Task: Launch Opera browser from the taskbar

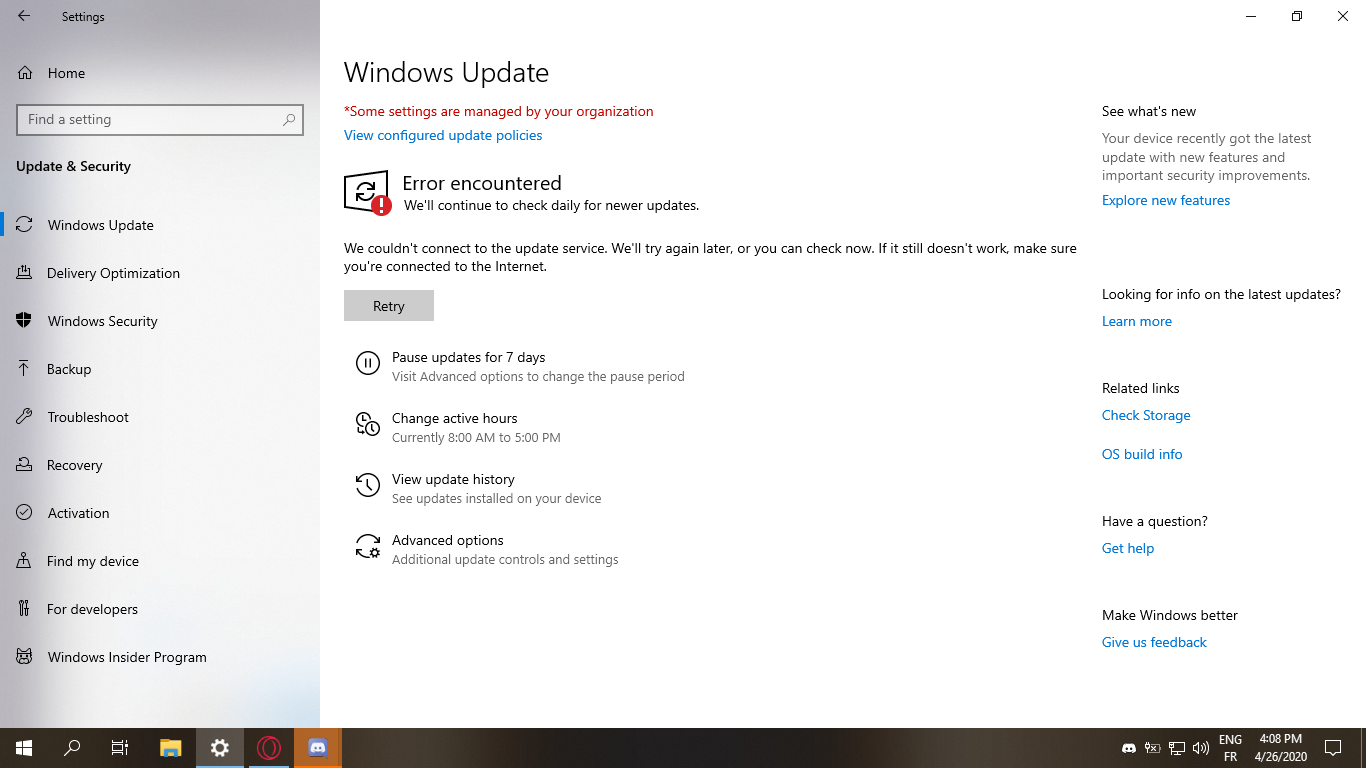Action: (x=269, y=748)
